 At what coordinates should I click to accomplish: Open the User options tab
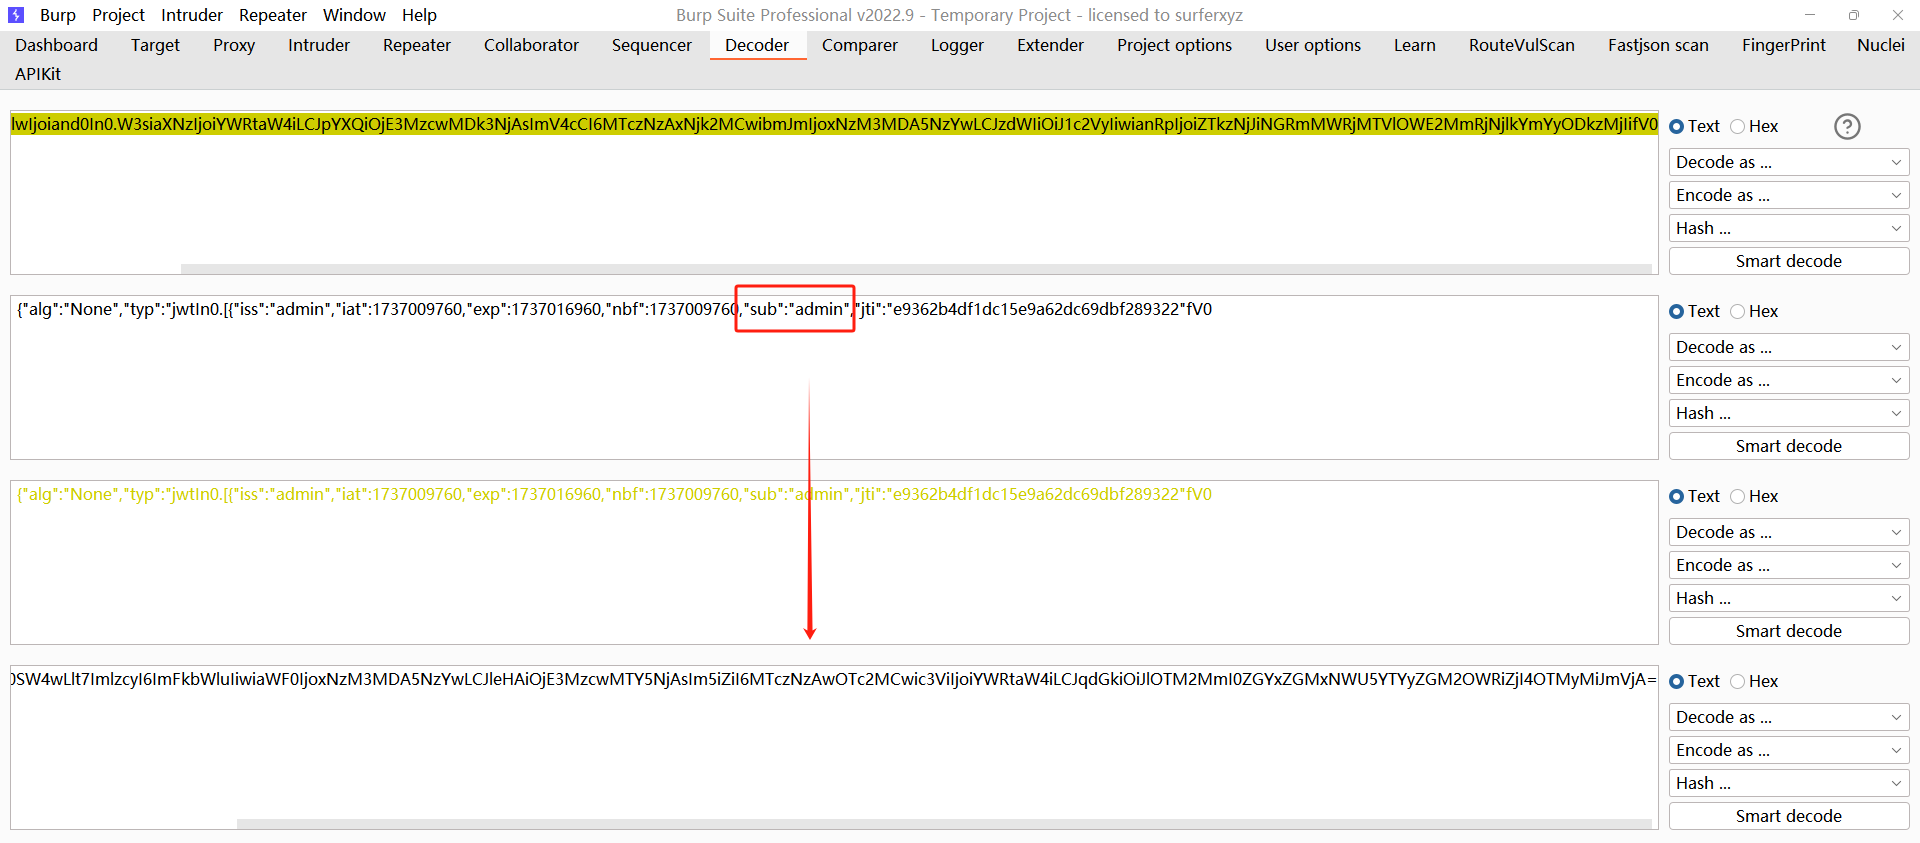pos(1313,45)
